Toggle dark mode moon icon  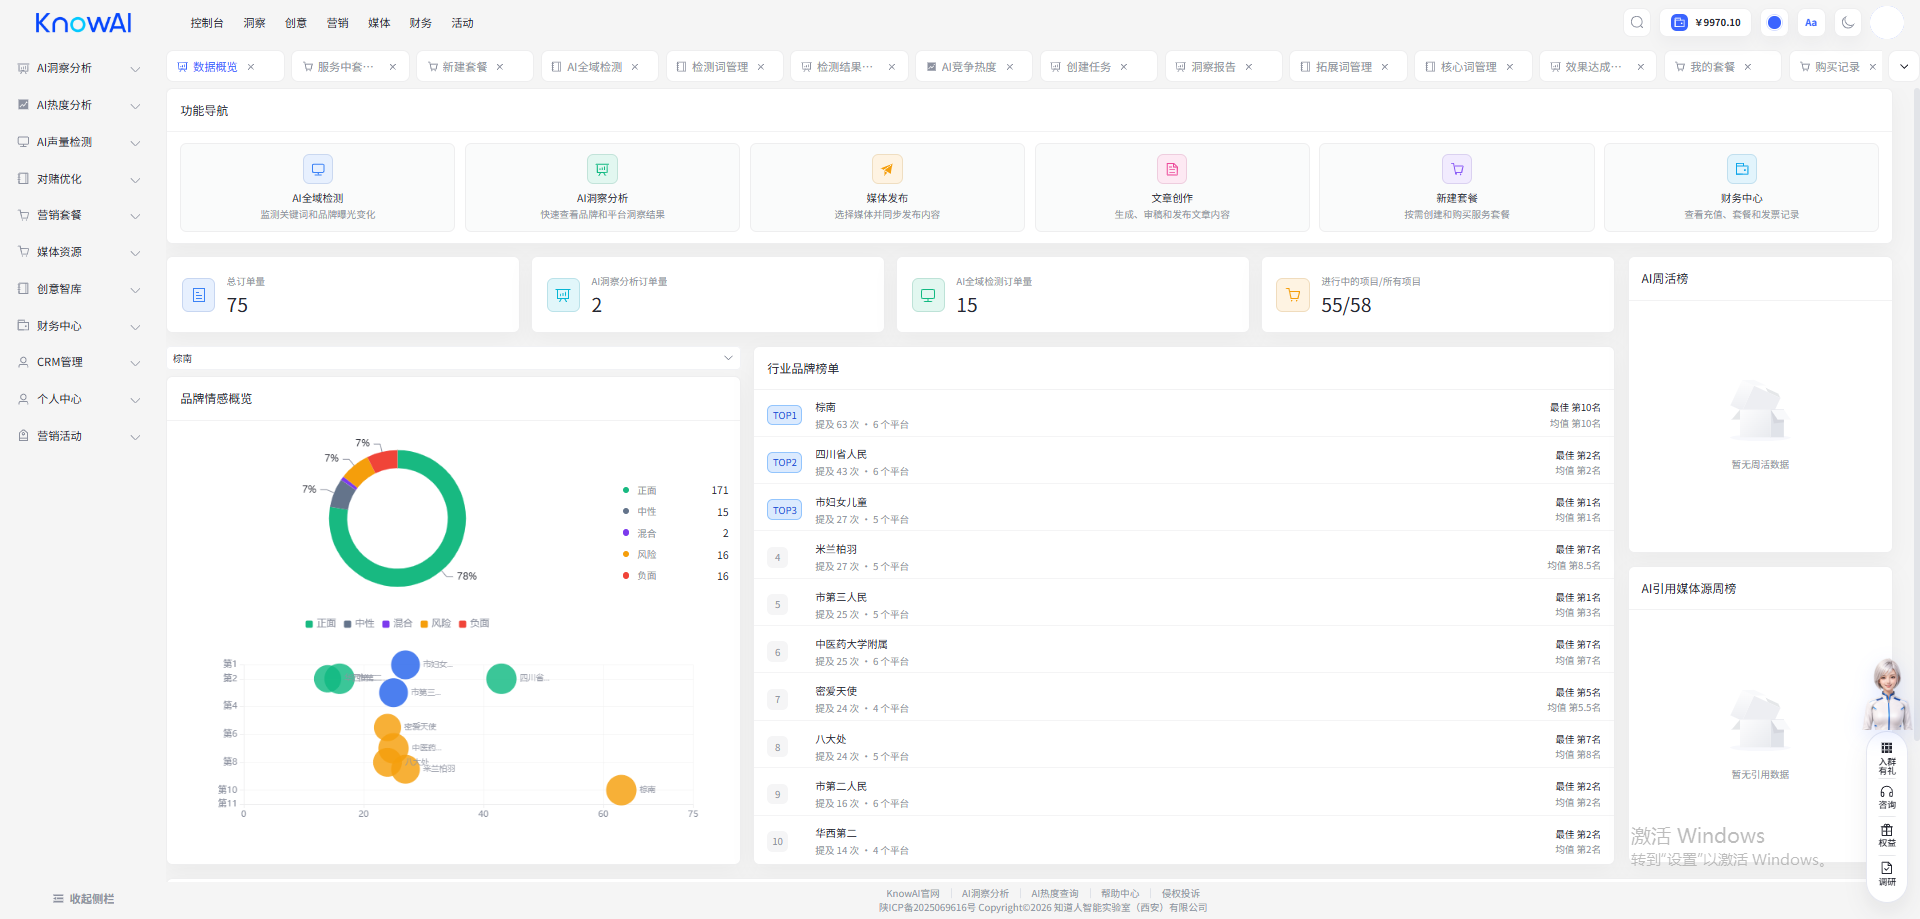[1848, 22]
